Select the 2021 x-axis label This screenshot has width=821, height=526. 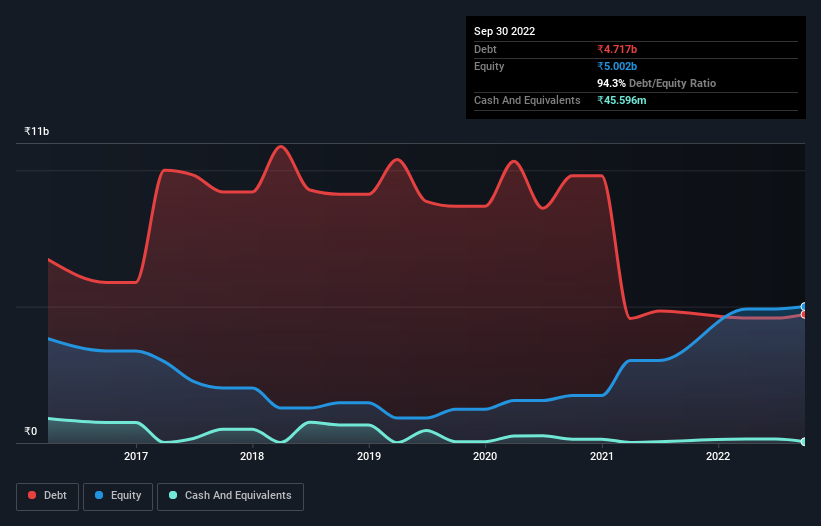click(602, 456)
